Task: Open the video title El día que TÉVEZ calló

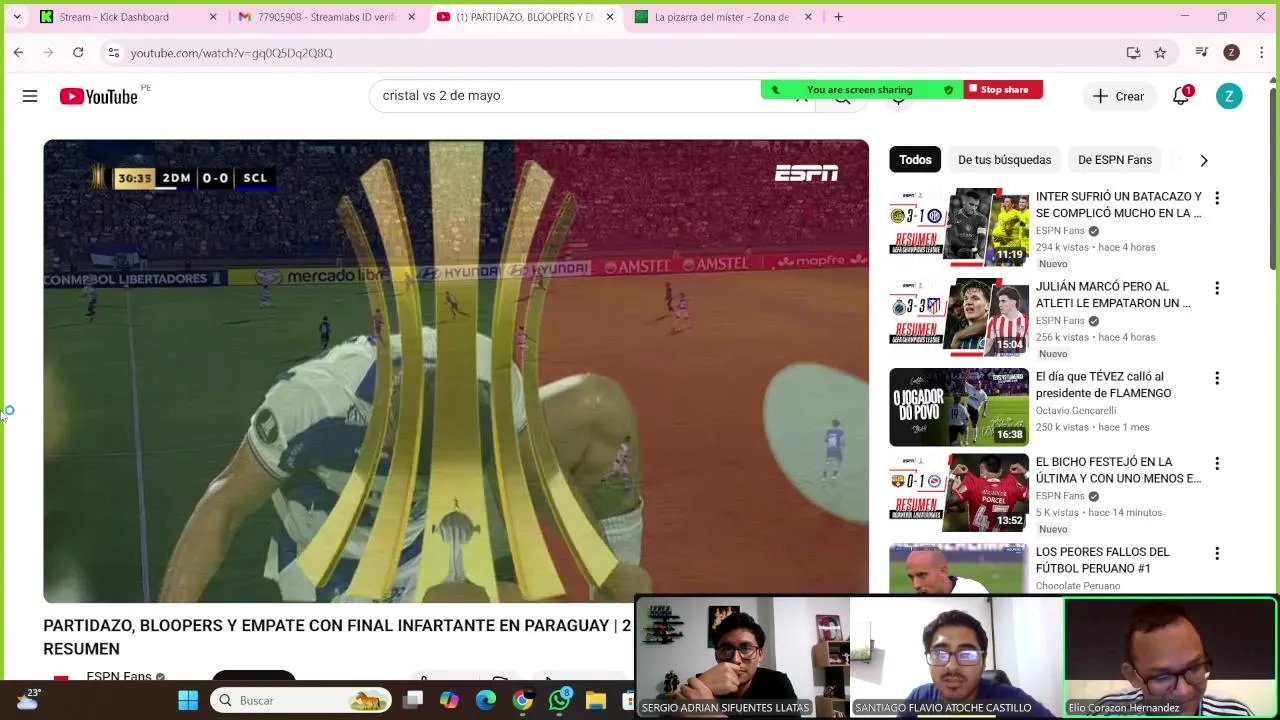Action: pyautogui.click(x=1103, y=385)
